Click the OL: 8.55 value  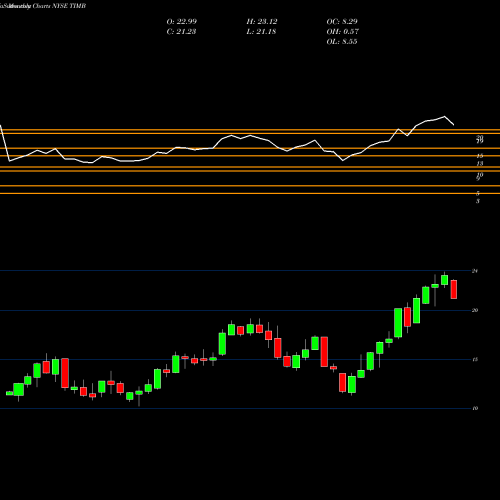click(342, 42)
